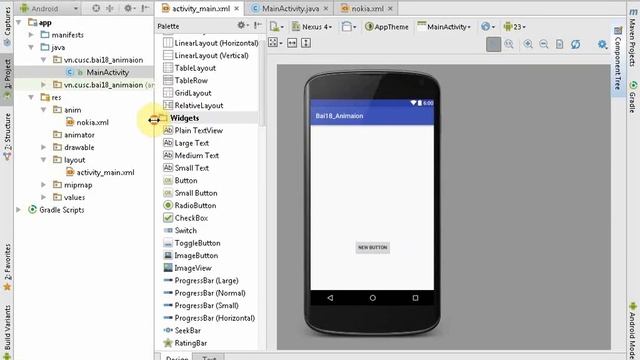Open the API level 23 dropdown
This screenshot has height=360, width=640.
click(515, 27)
